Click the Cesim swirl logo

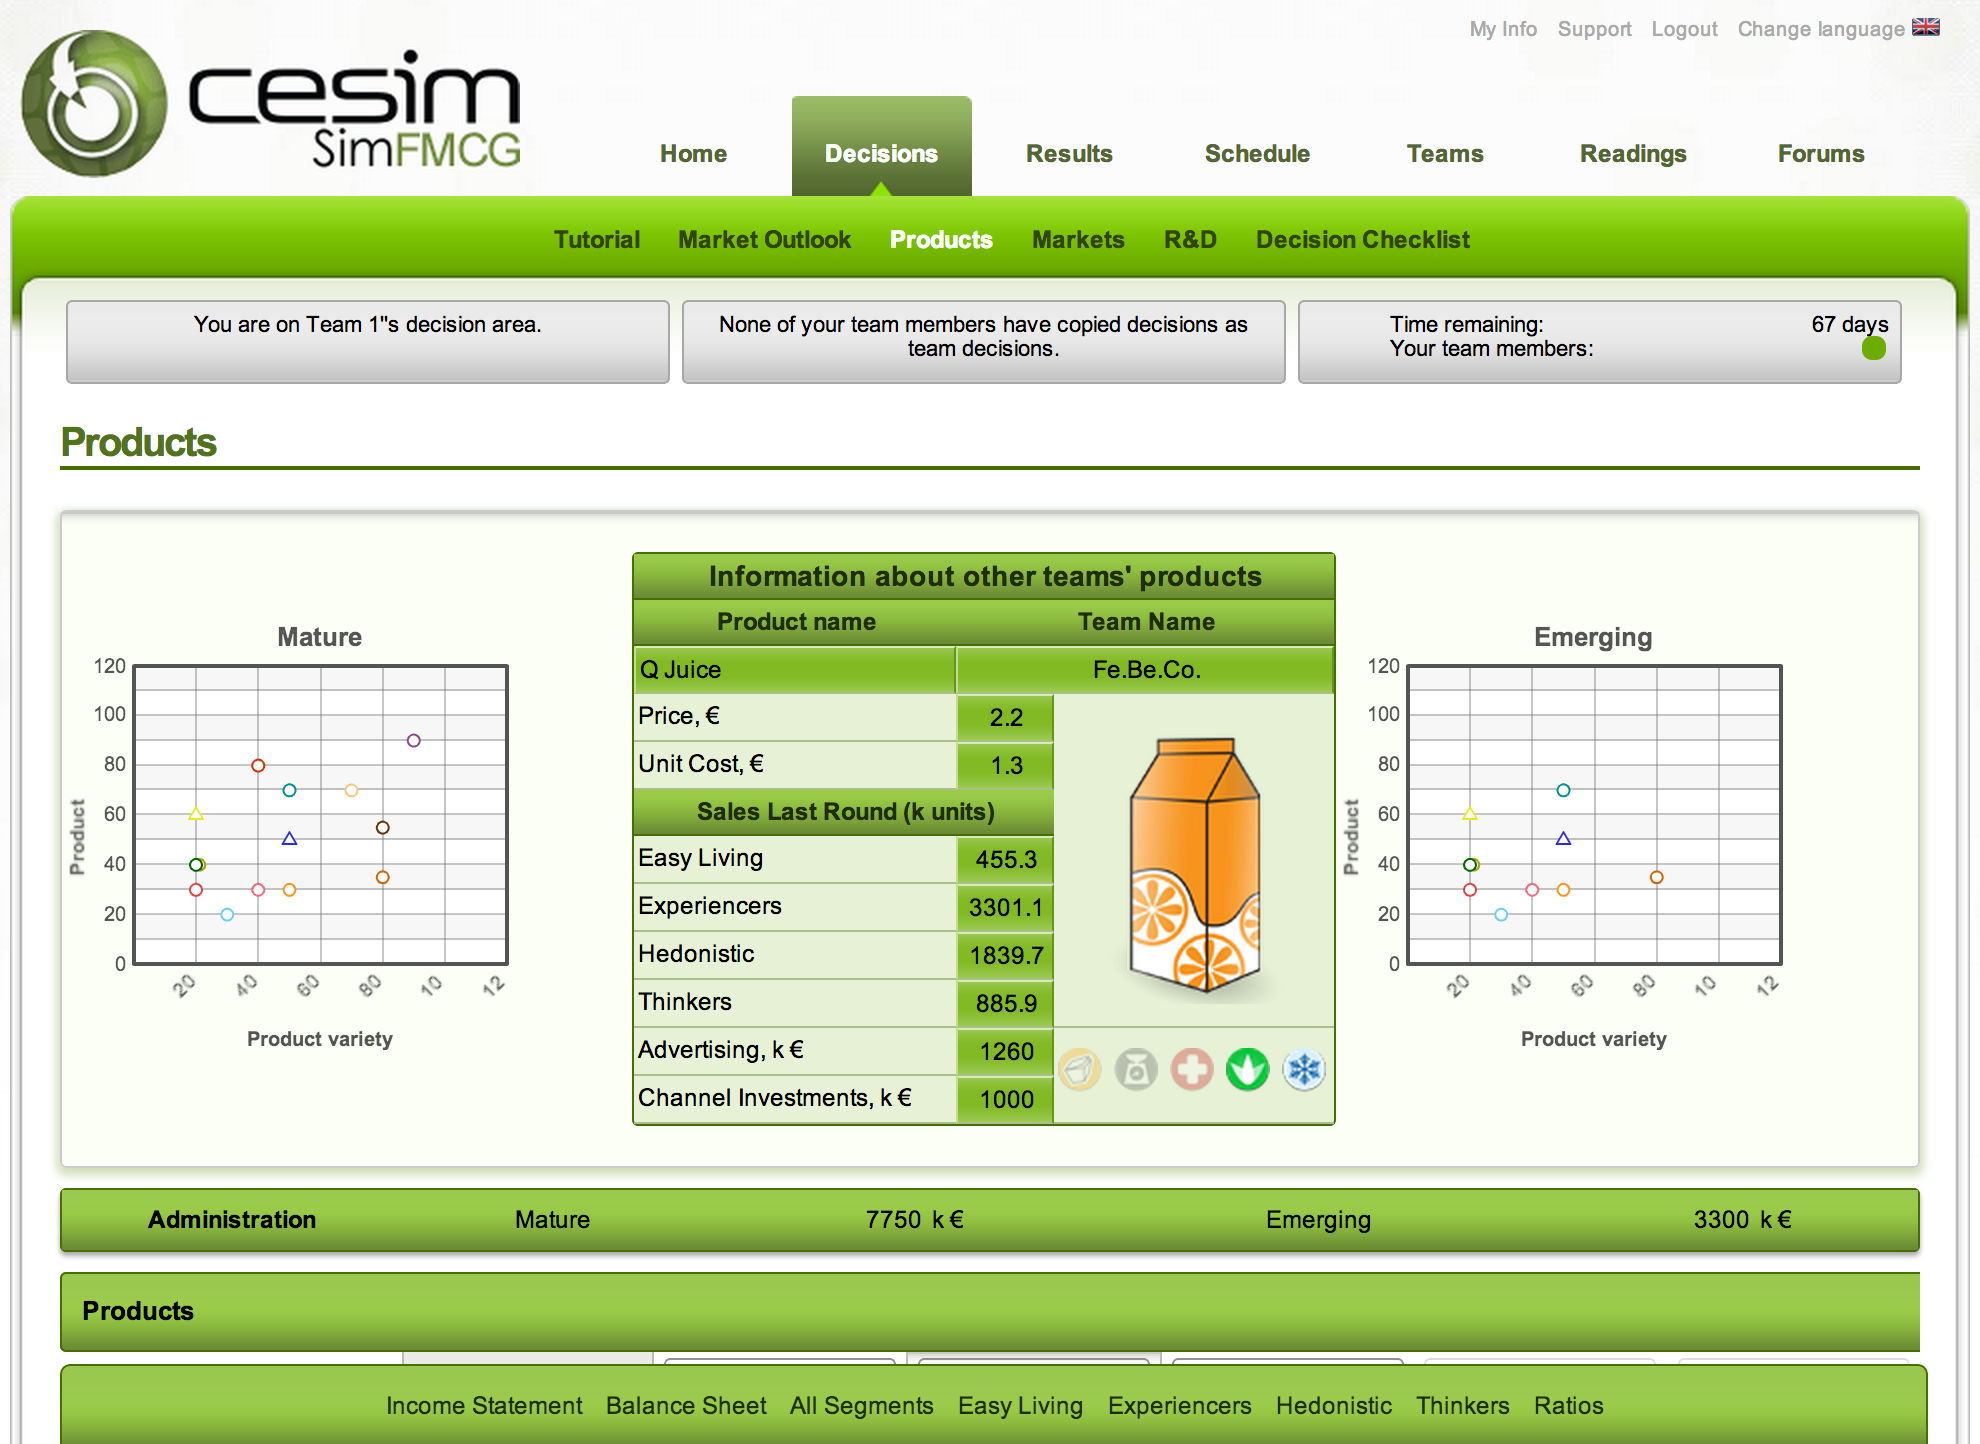[x=94, y=104]
